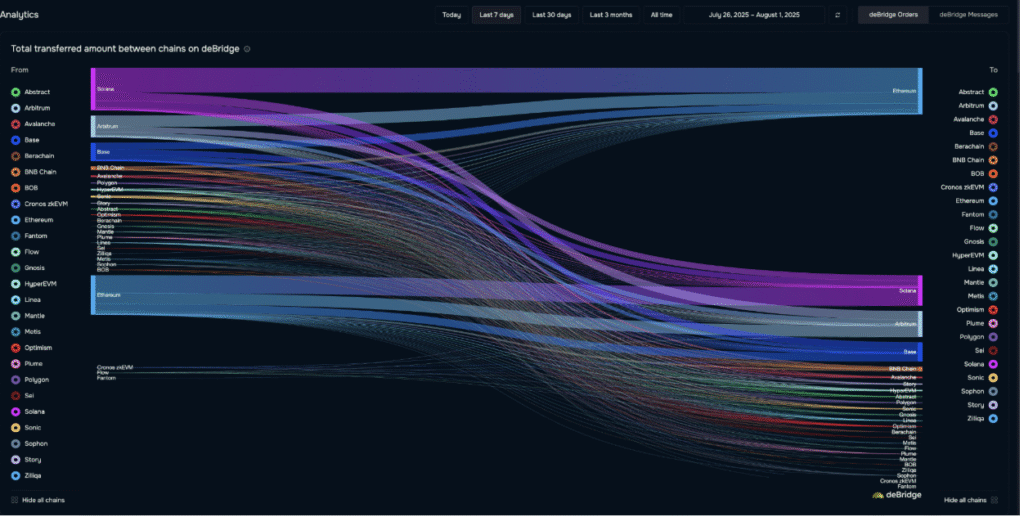The width and height of the screenshot is (1024, 517).
Task: Toggle Hide all chains in From column
Action: click(x=38, y=501)
